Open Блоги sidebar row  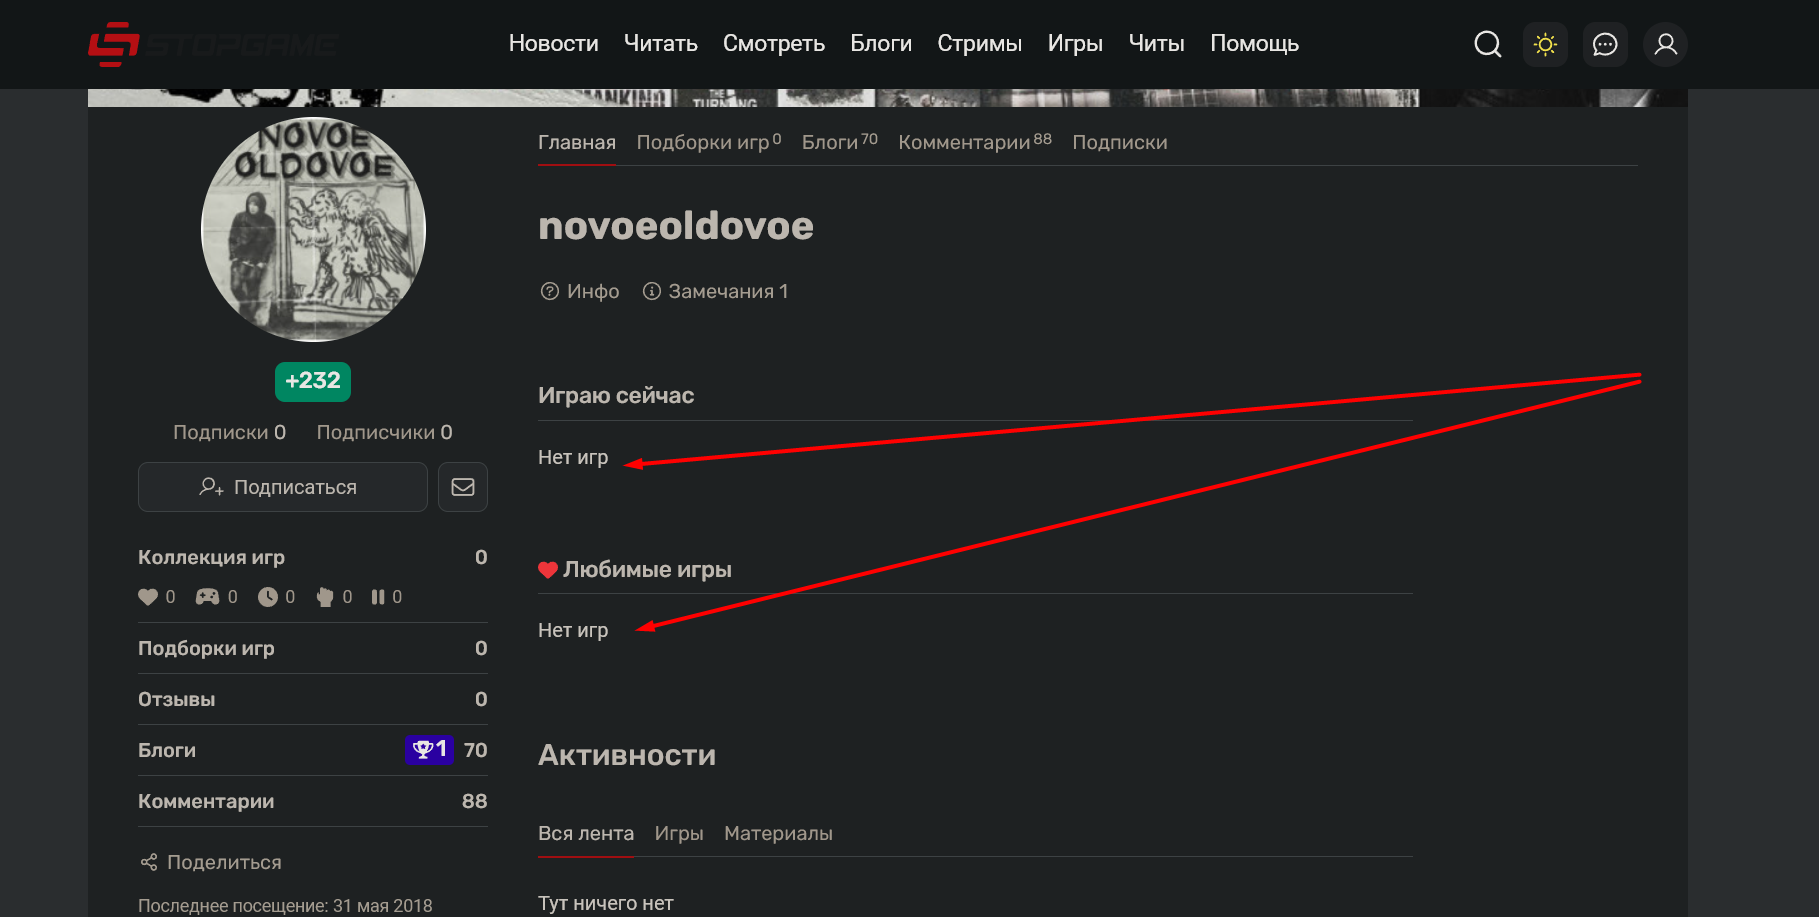pyautogui.click(x=313, y=750)
